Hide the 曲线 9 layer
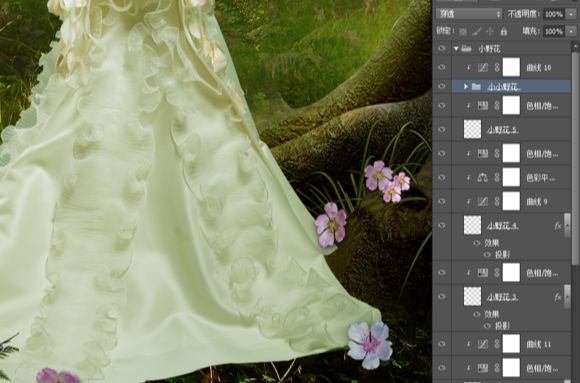 (x=442, y=201)
